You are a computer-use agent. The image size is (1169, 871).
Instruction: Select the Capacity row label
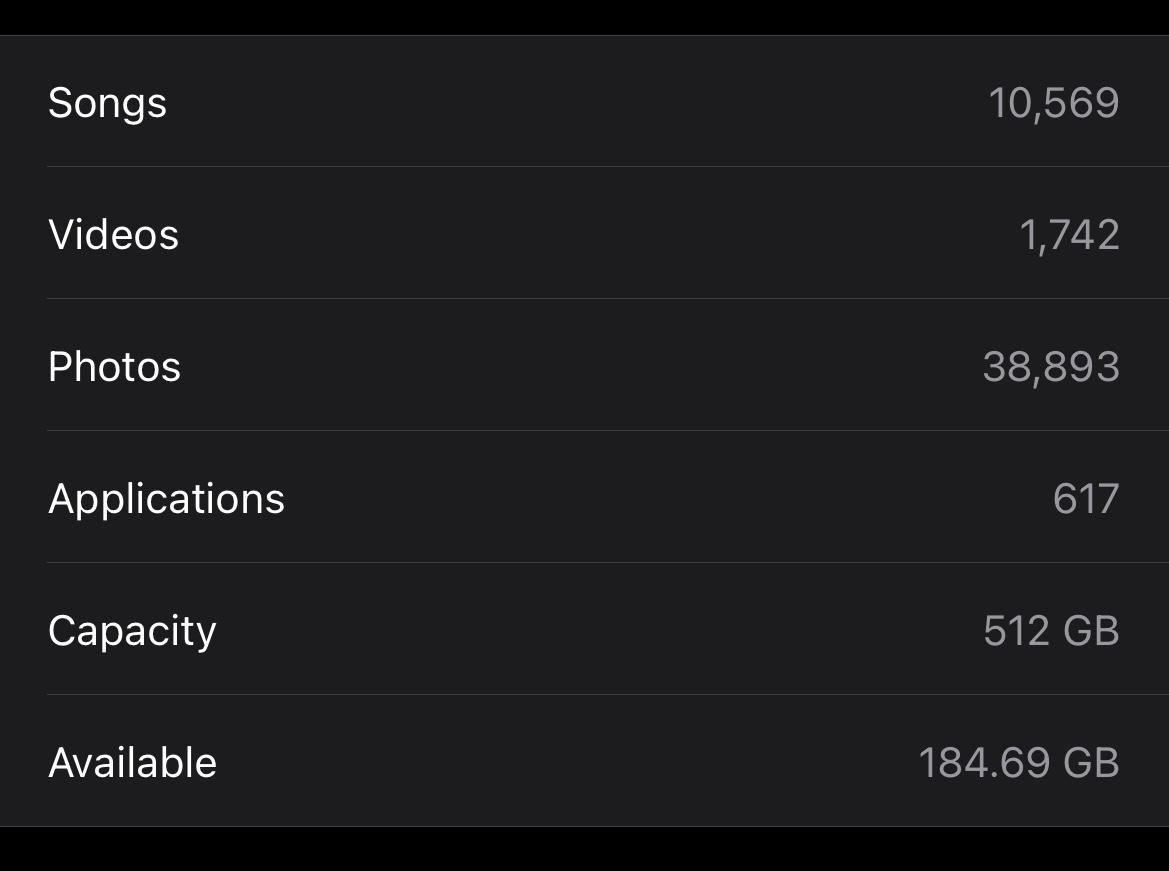(132, 632)
